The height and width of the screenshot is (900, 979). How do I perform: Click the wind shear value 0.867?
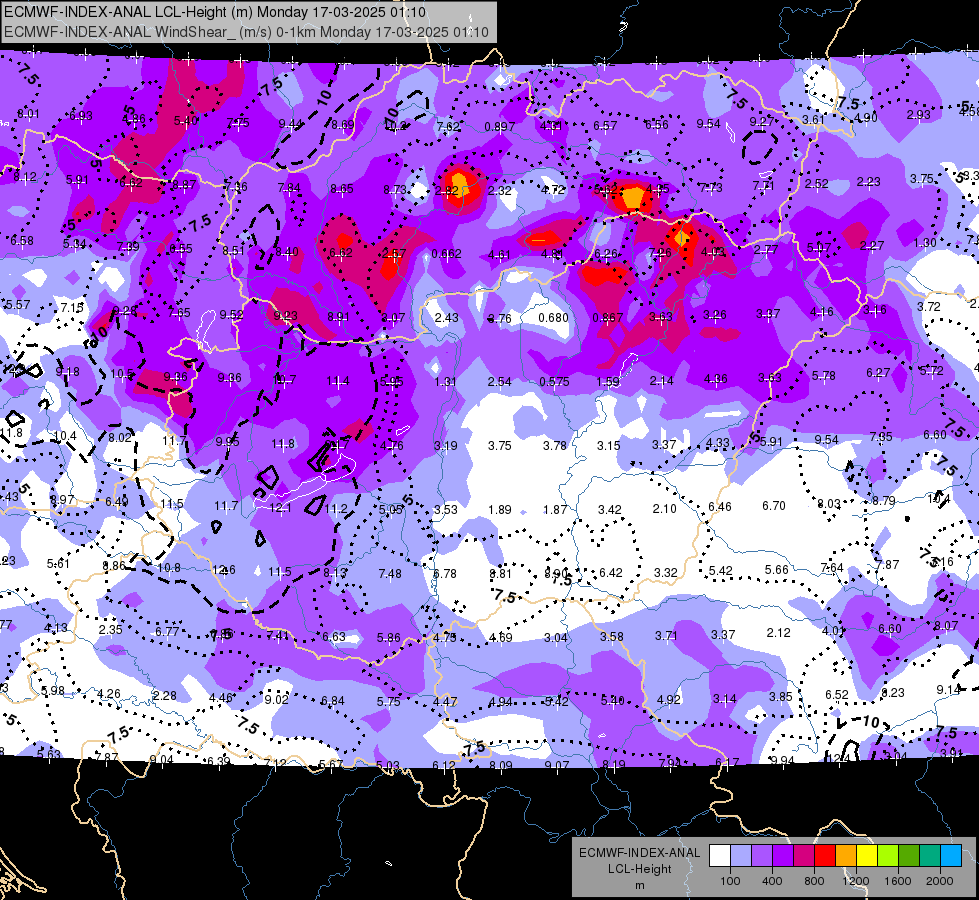pos(608,318)
